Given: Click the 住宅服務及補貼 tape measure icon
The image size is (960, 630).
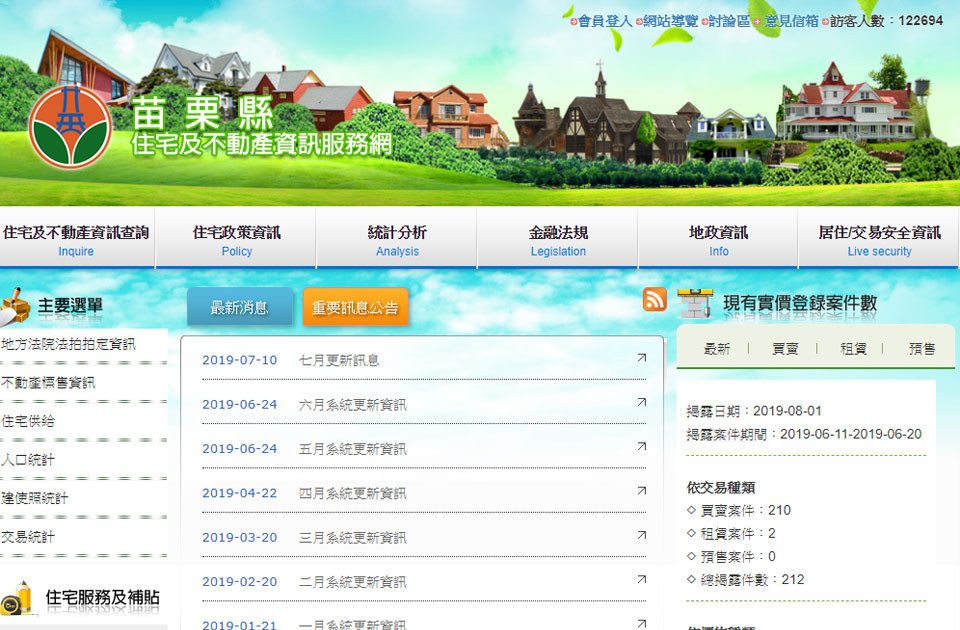Looking at the screenshot, I should coord(17,598).
